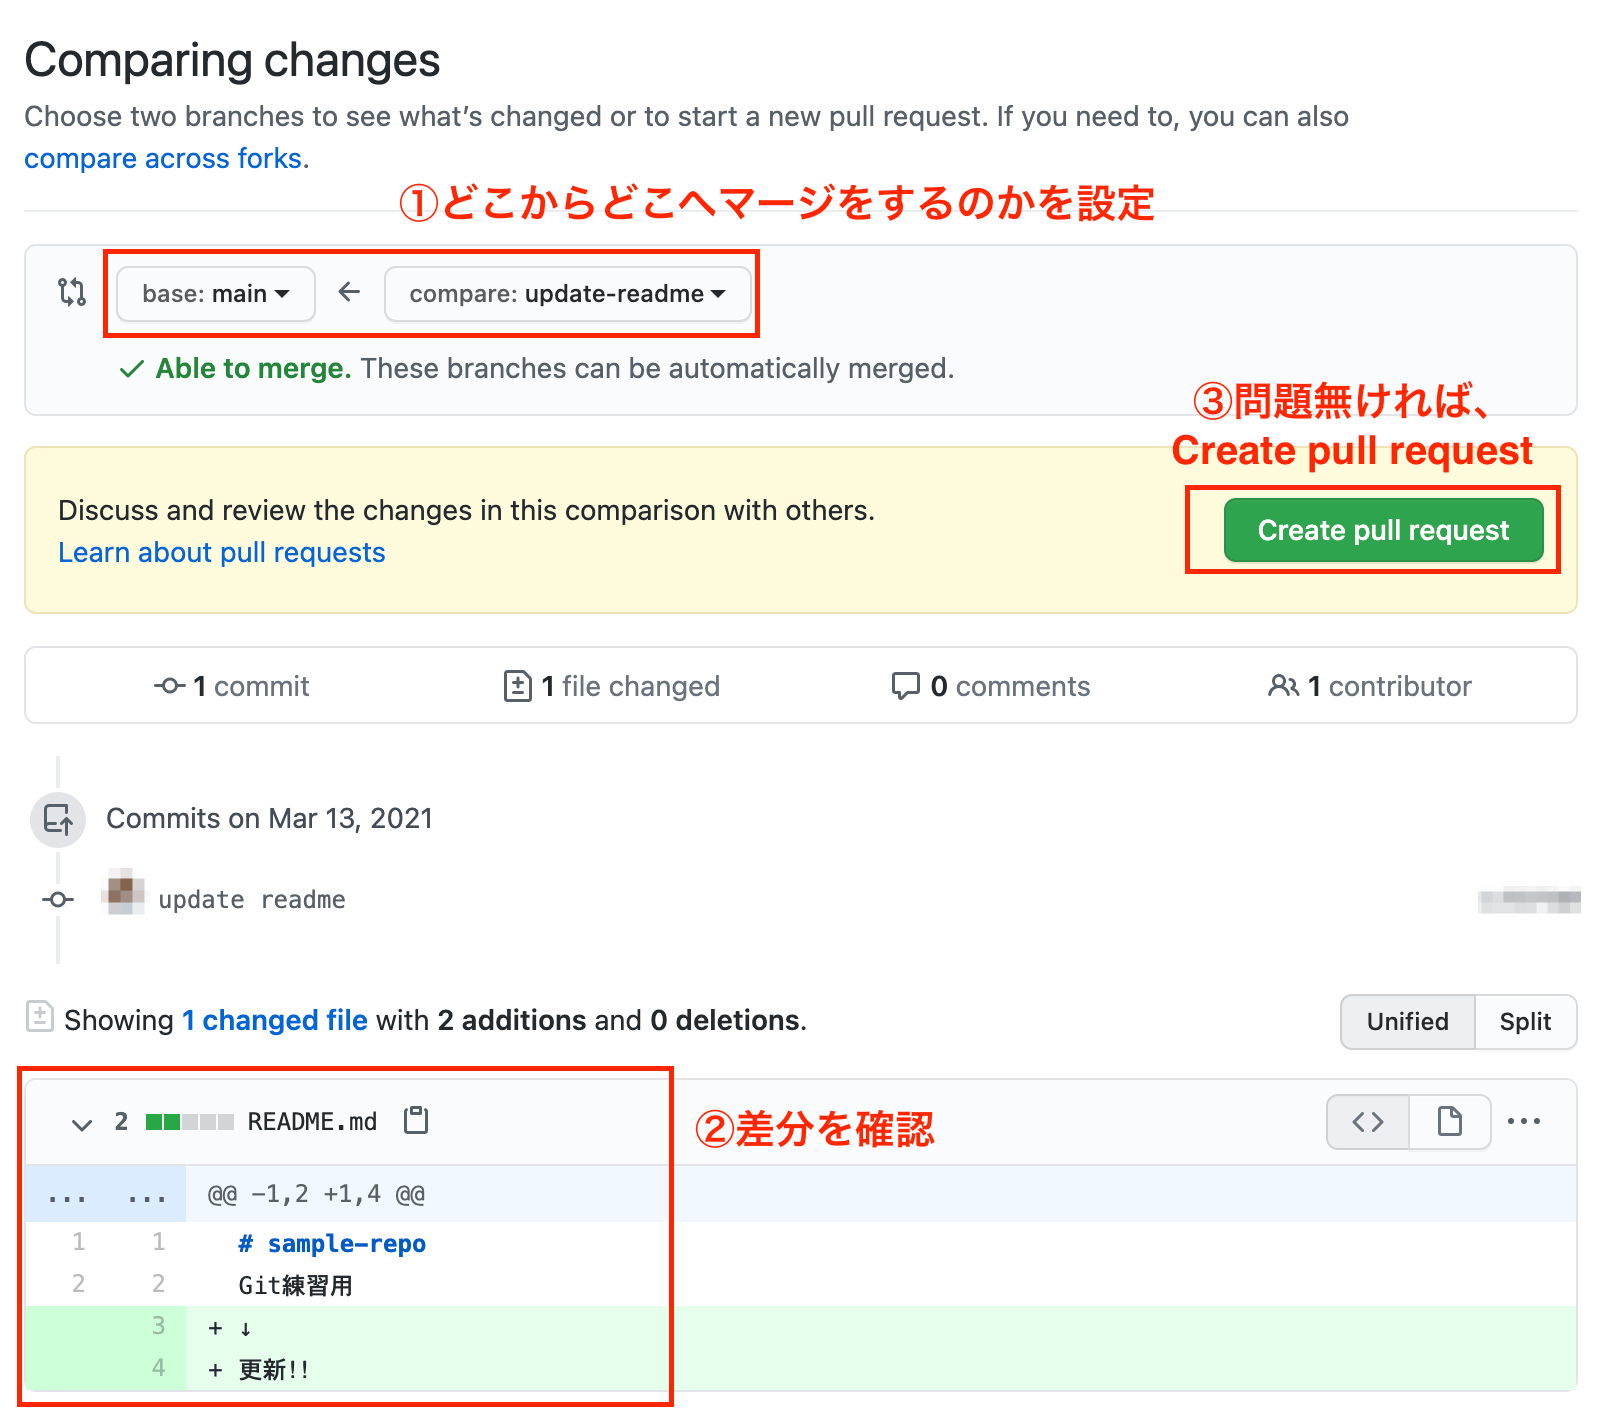Open the base: main branch dropdown
The height and width of the screenshot is (1420, 1614).
[x=216, y=294]
